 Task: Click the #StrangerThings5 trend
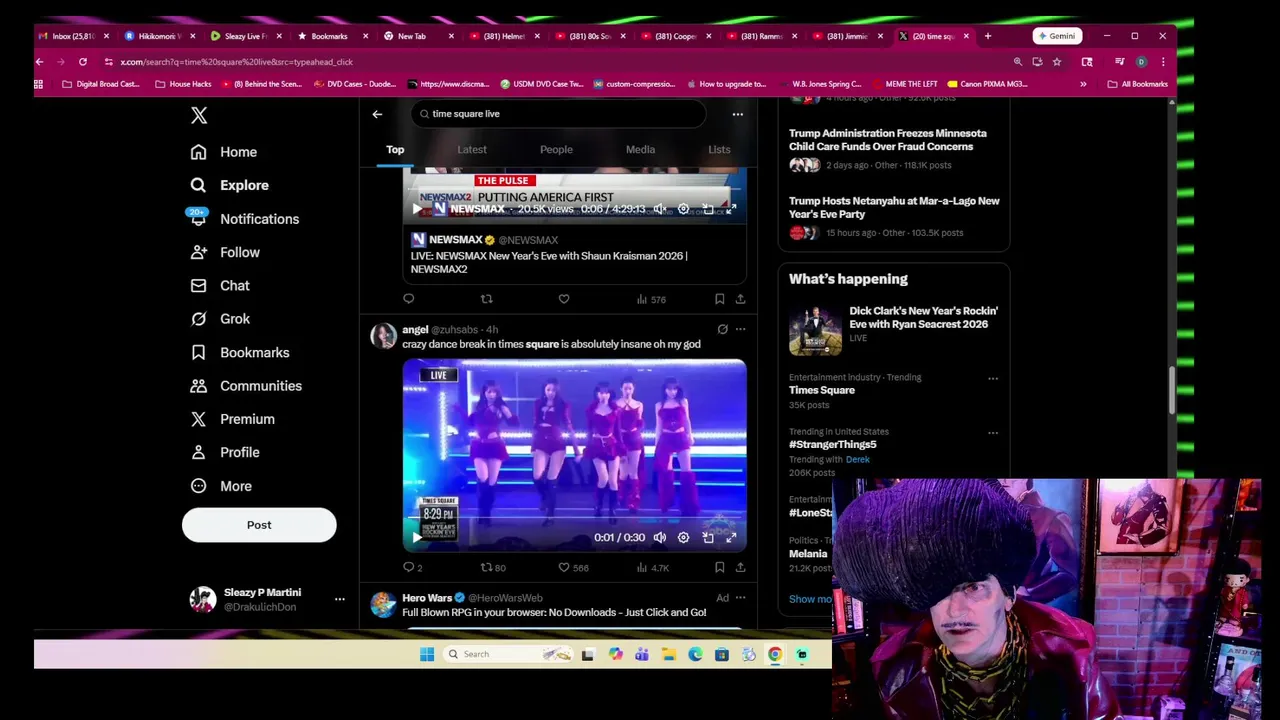click(832, 445)
